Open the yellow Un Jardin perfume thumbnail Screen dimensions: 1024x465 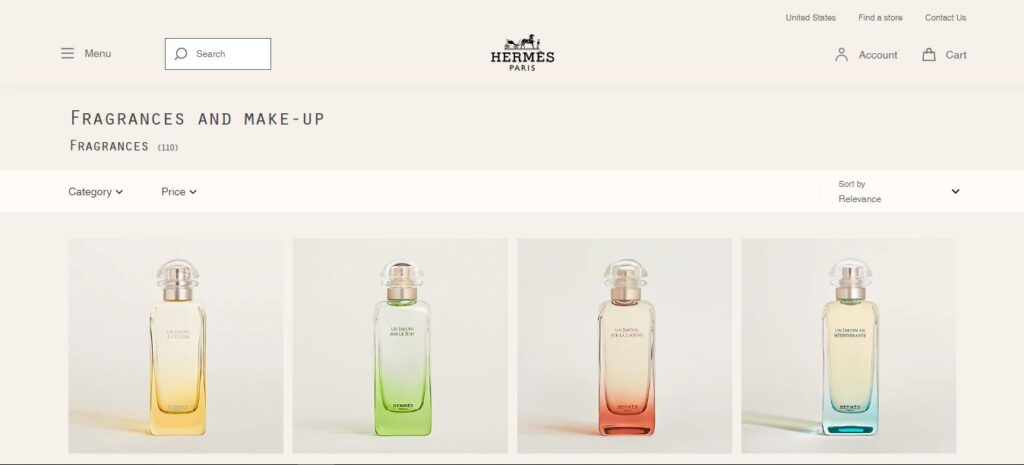click(176, 345)
